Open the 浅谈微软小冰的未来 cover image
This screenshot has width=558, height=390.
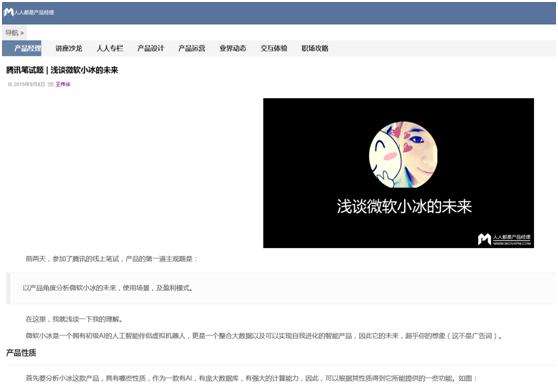(398, 173)
